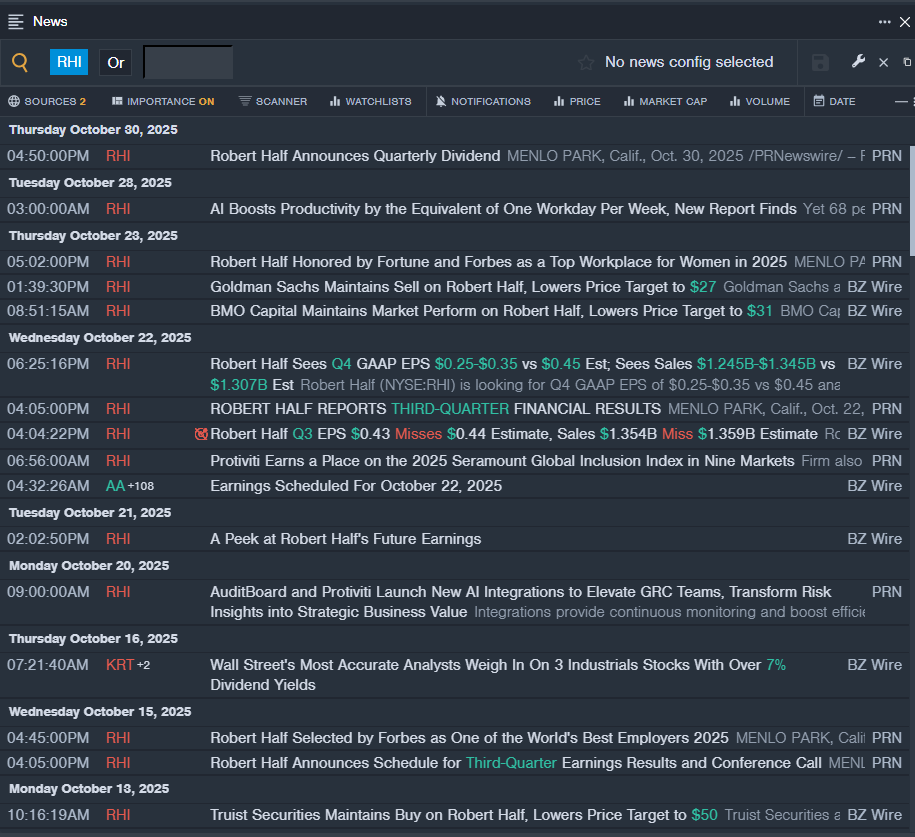Star the current news config as favorite
Viewport: 915px width, 837px height.
click(x=586, y=63)
